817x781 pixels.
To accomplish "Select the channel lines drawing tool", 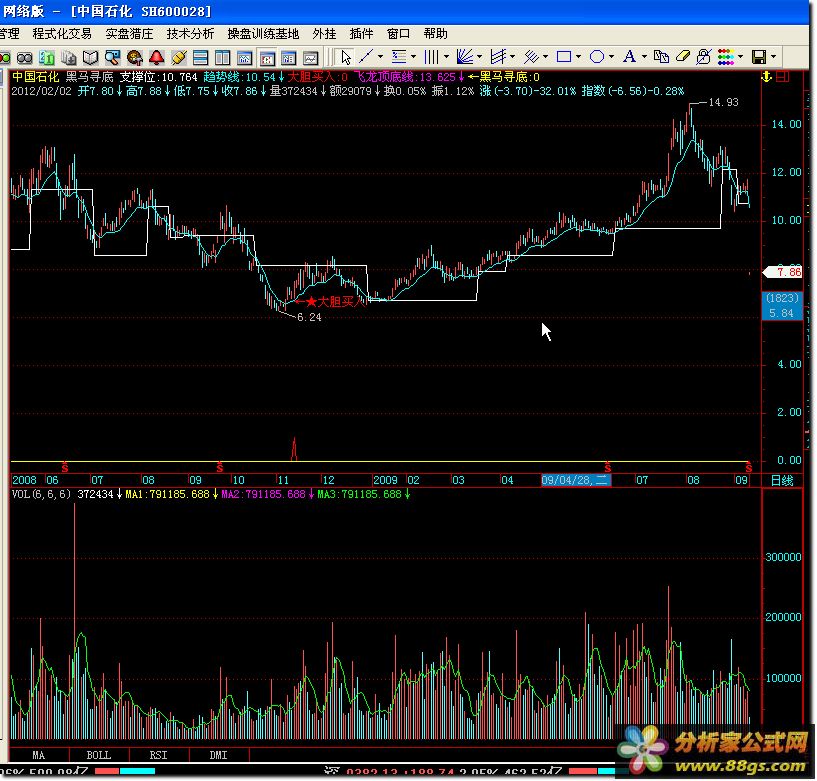I will pos(498,56).
